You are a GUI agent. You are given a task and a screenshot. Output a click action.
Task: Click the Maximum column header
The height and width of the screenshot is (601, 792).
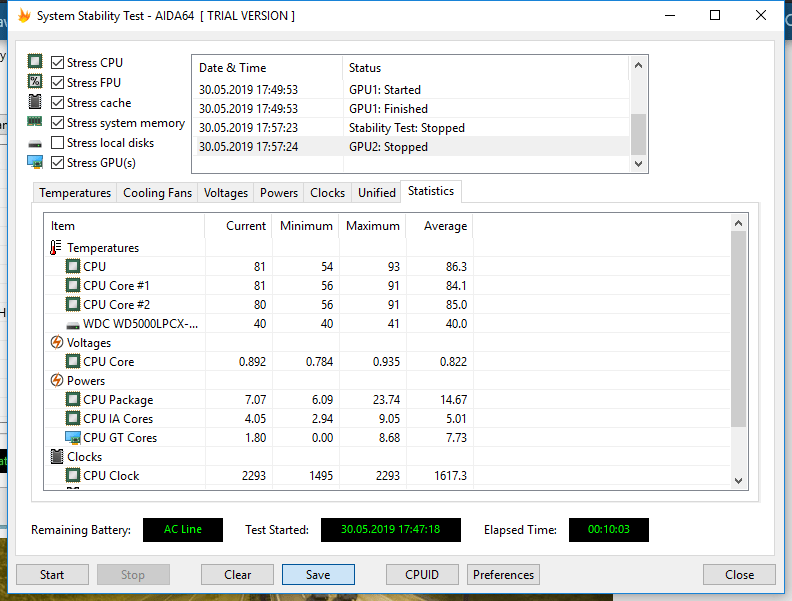pyautogui.click(x=373, y=226)
